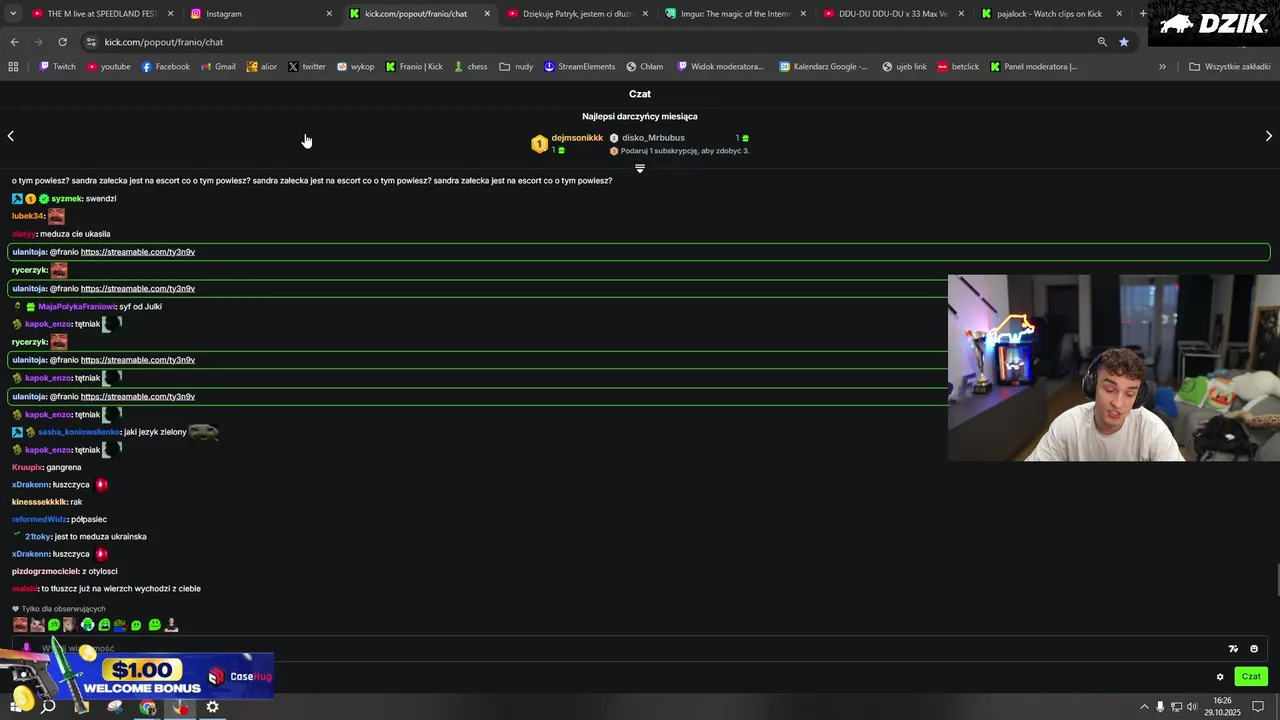
Task: Click the address bar URL
Action: coord(164,42)
